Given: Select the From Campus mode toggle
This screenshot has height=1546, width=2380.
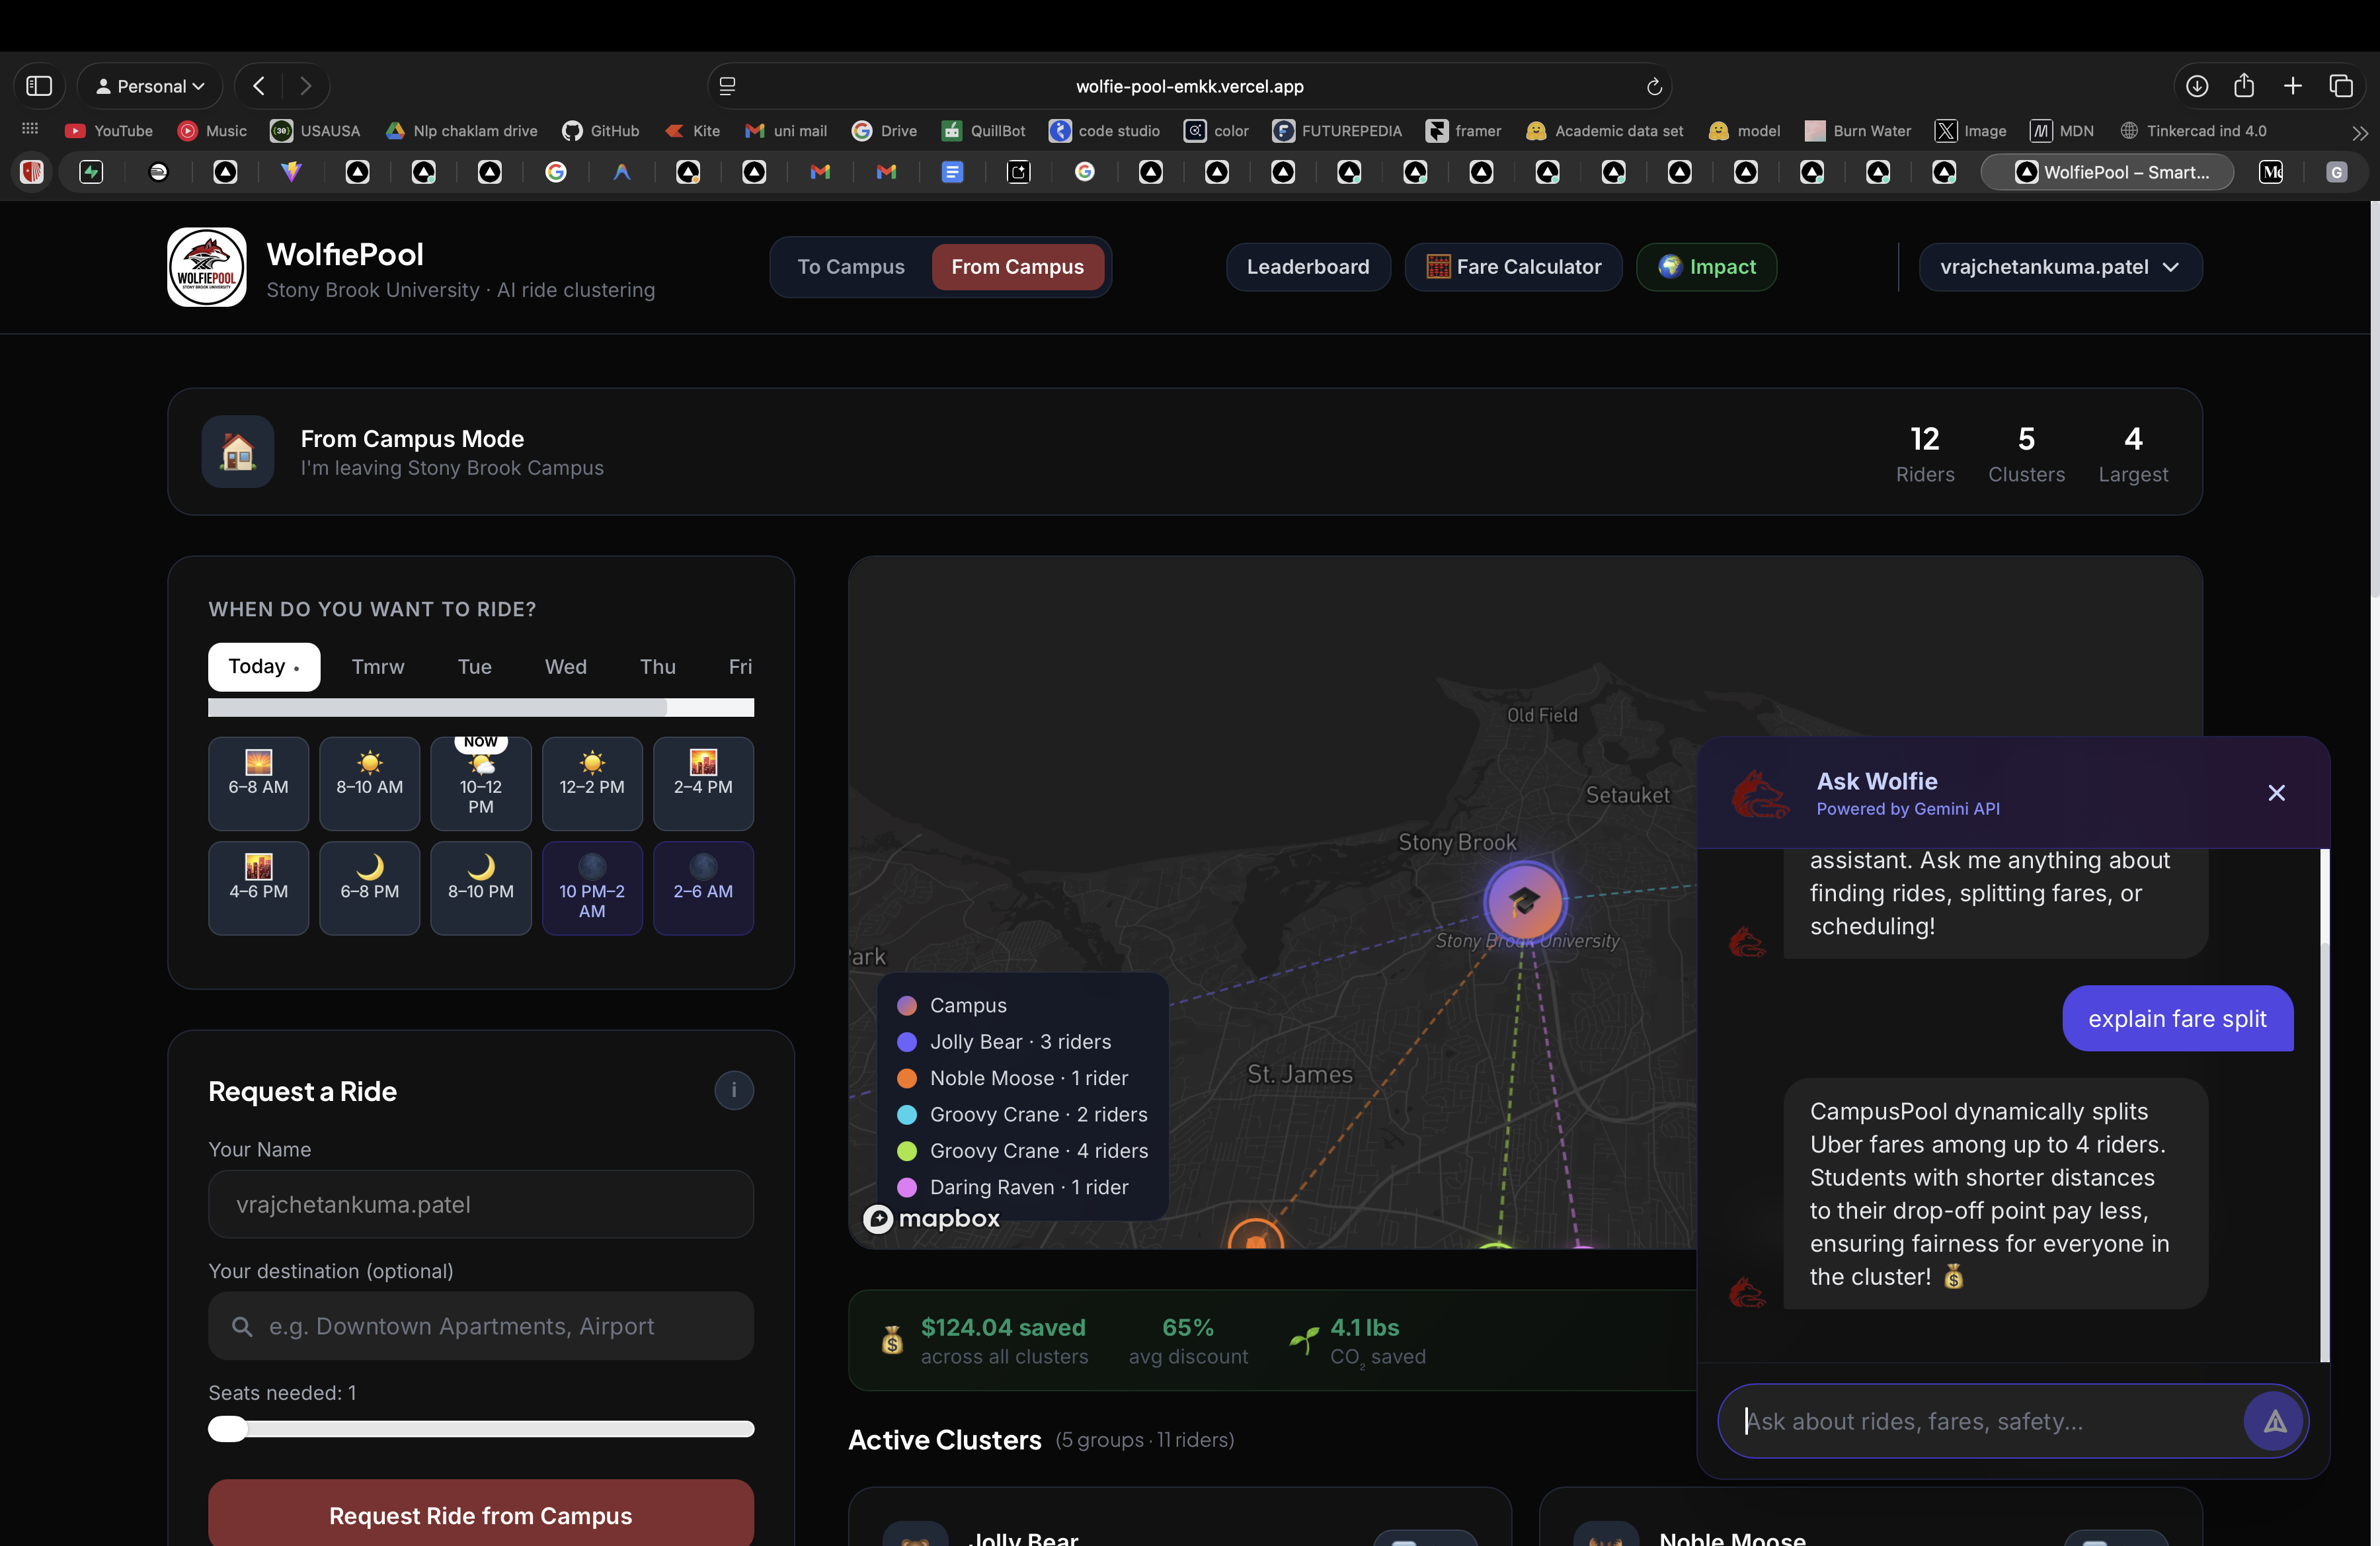Looking at the screenshot, I should coord(1017,267).
